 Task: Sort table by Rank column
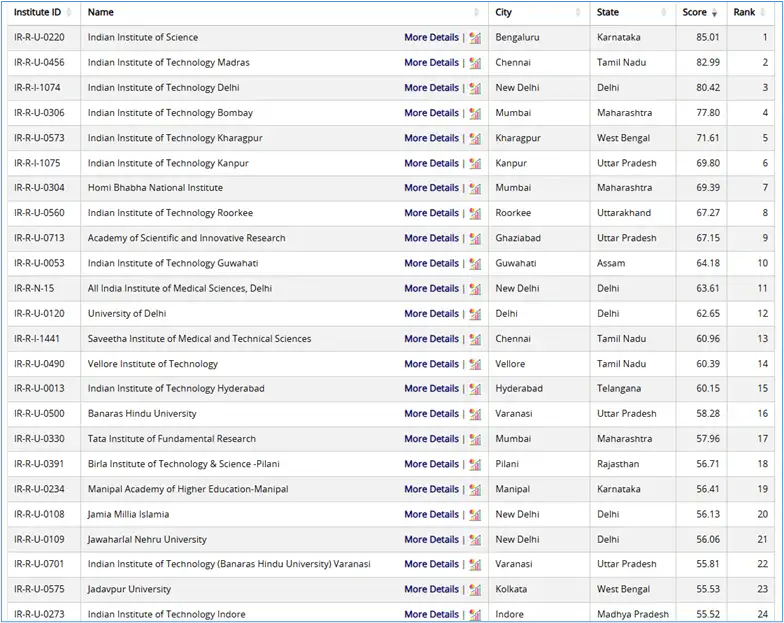pyautogui.click(x=762, y=12)
